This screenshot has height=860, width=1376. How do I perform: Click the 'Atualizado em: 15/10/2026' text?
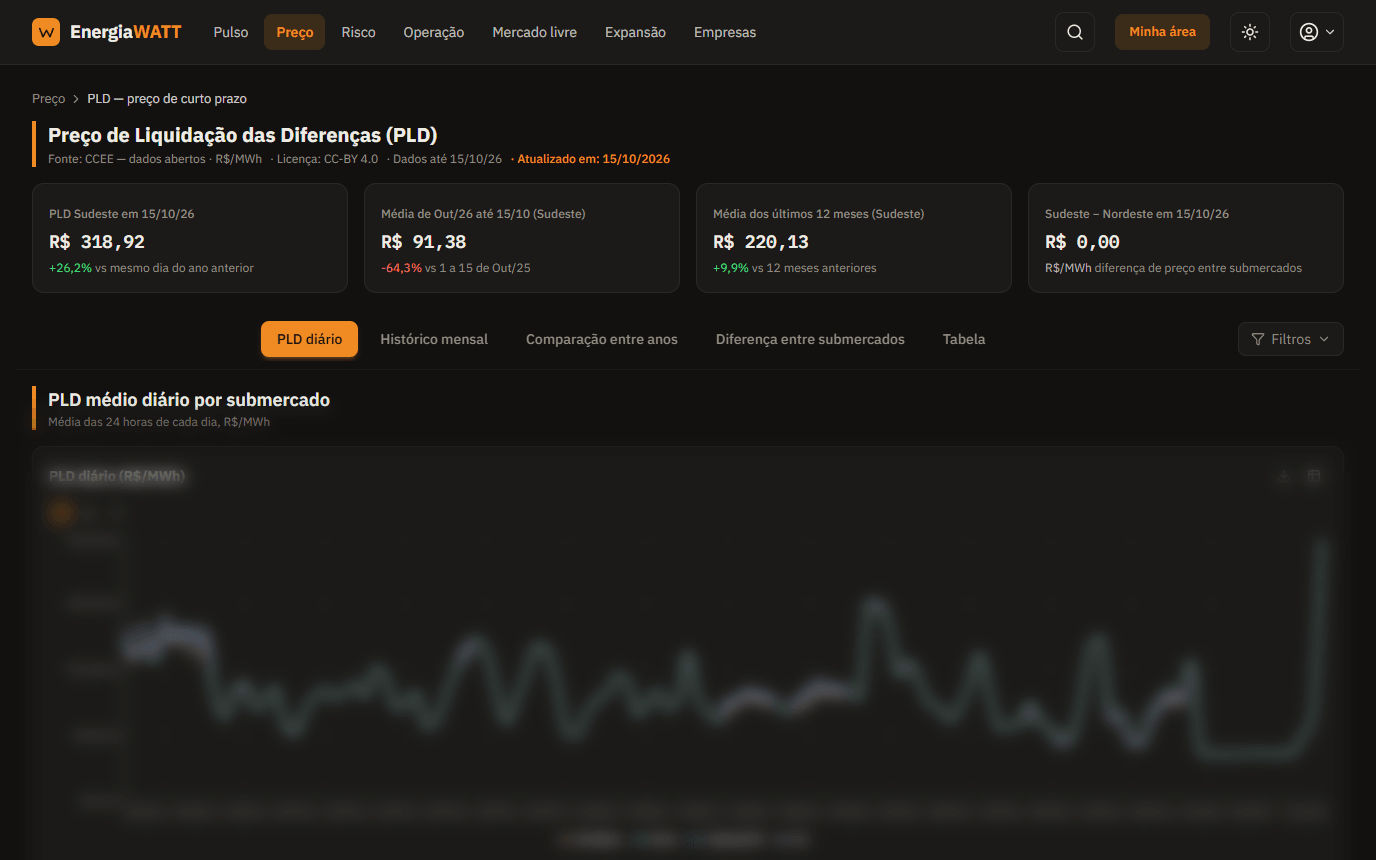(x=593, y=159)
